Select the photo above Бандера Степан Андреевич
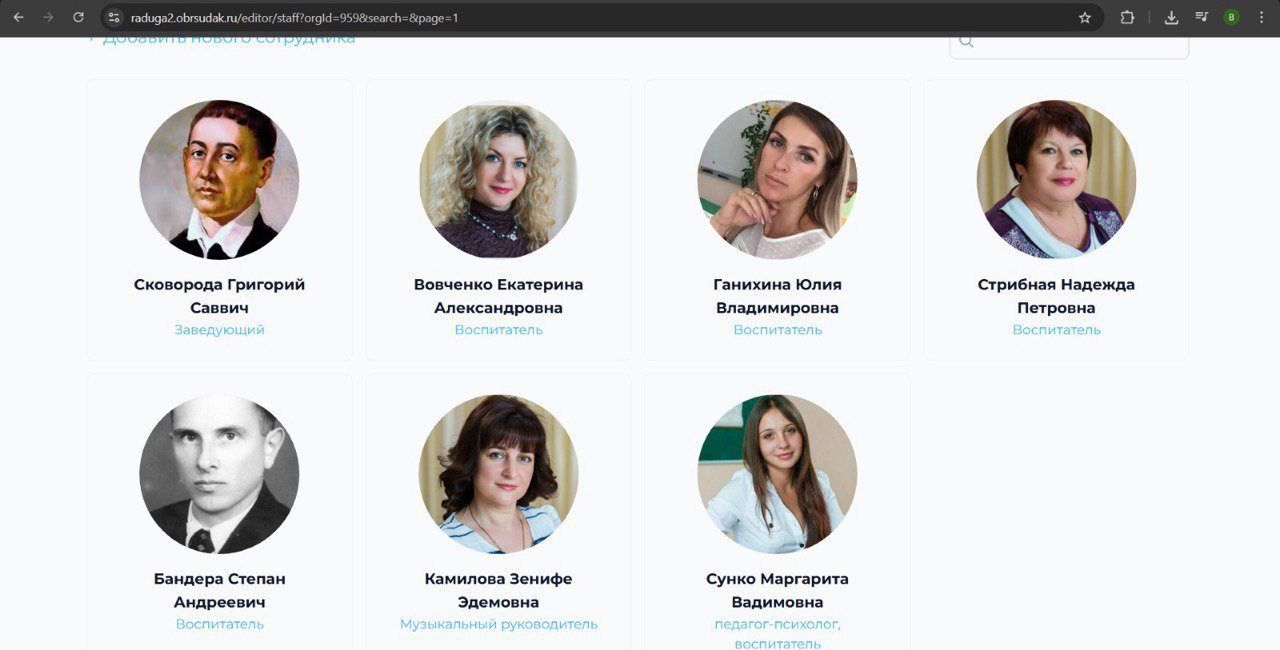Image resolution: width=1280 pixels, height=650 pixels. (x=219, y=474)
